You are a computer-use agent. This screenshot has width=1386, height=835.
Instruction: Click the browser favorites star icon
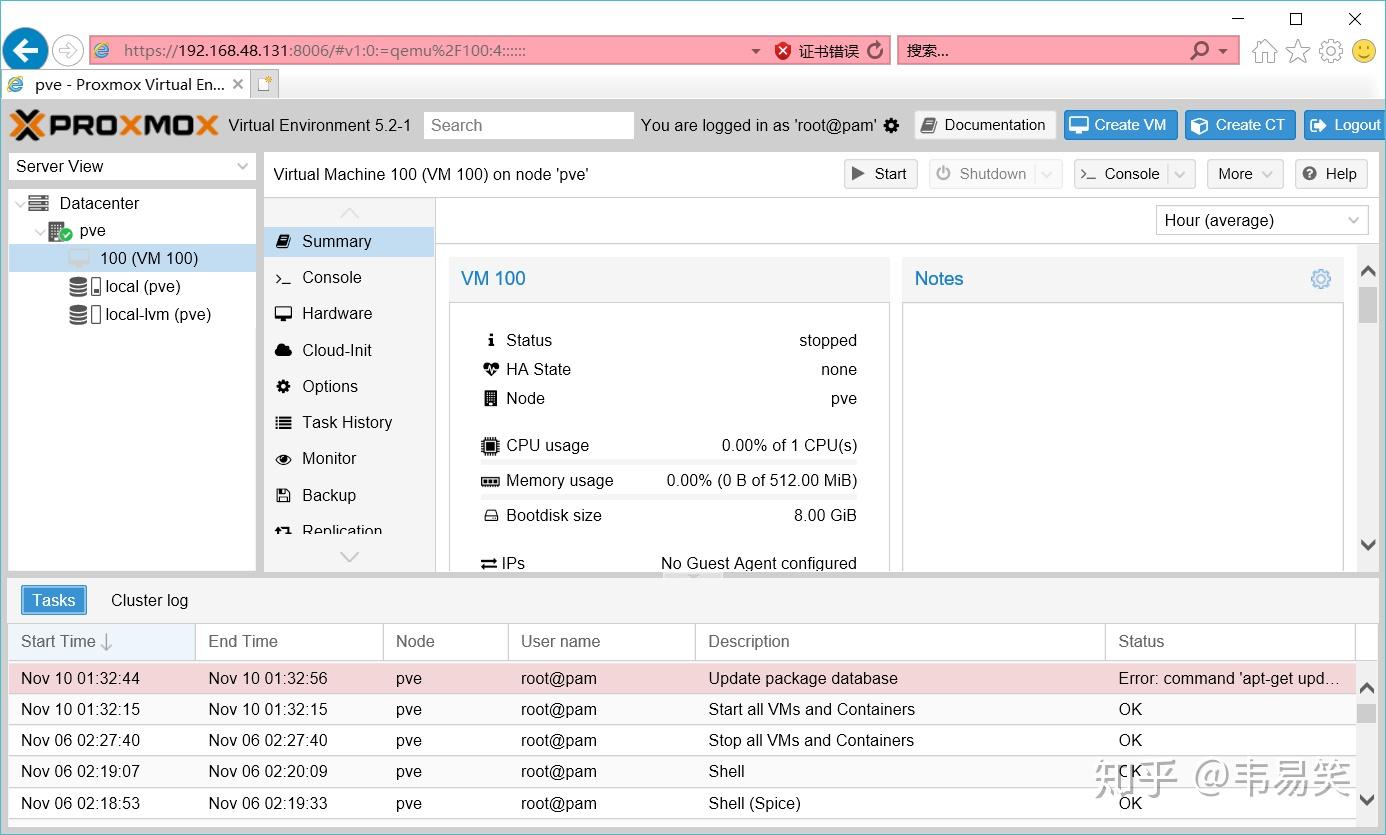[x=1298, y=51]
